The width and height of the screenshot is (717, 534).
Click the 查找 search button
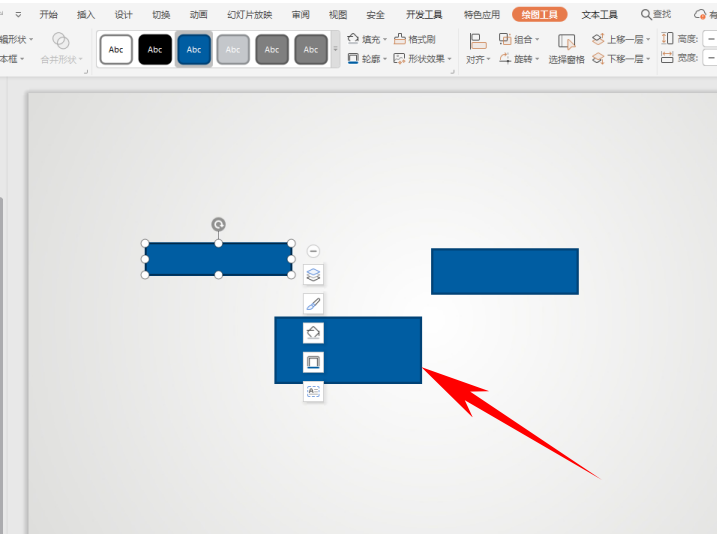coord(656,15)
